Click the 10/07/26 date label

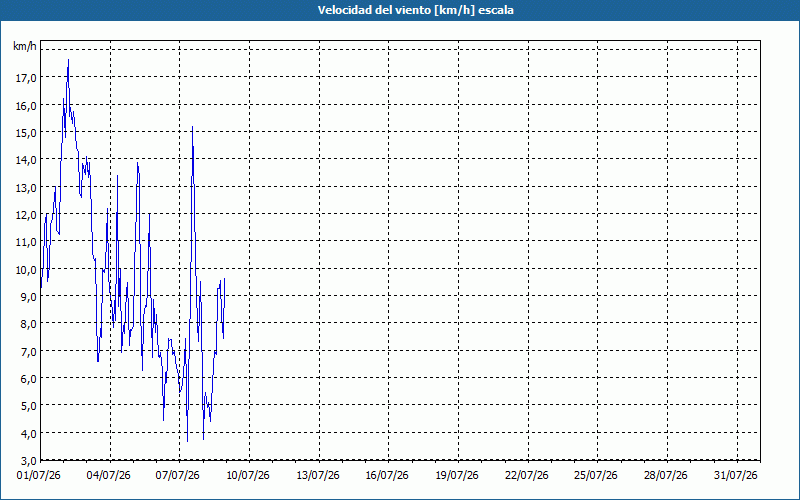click(248, 476)
